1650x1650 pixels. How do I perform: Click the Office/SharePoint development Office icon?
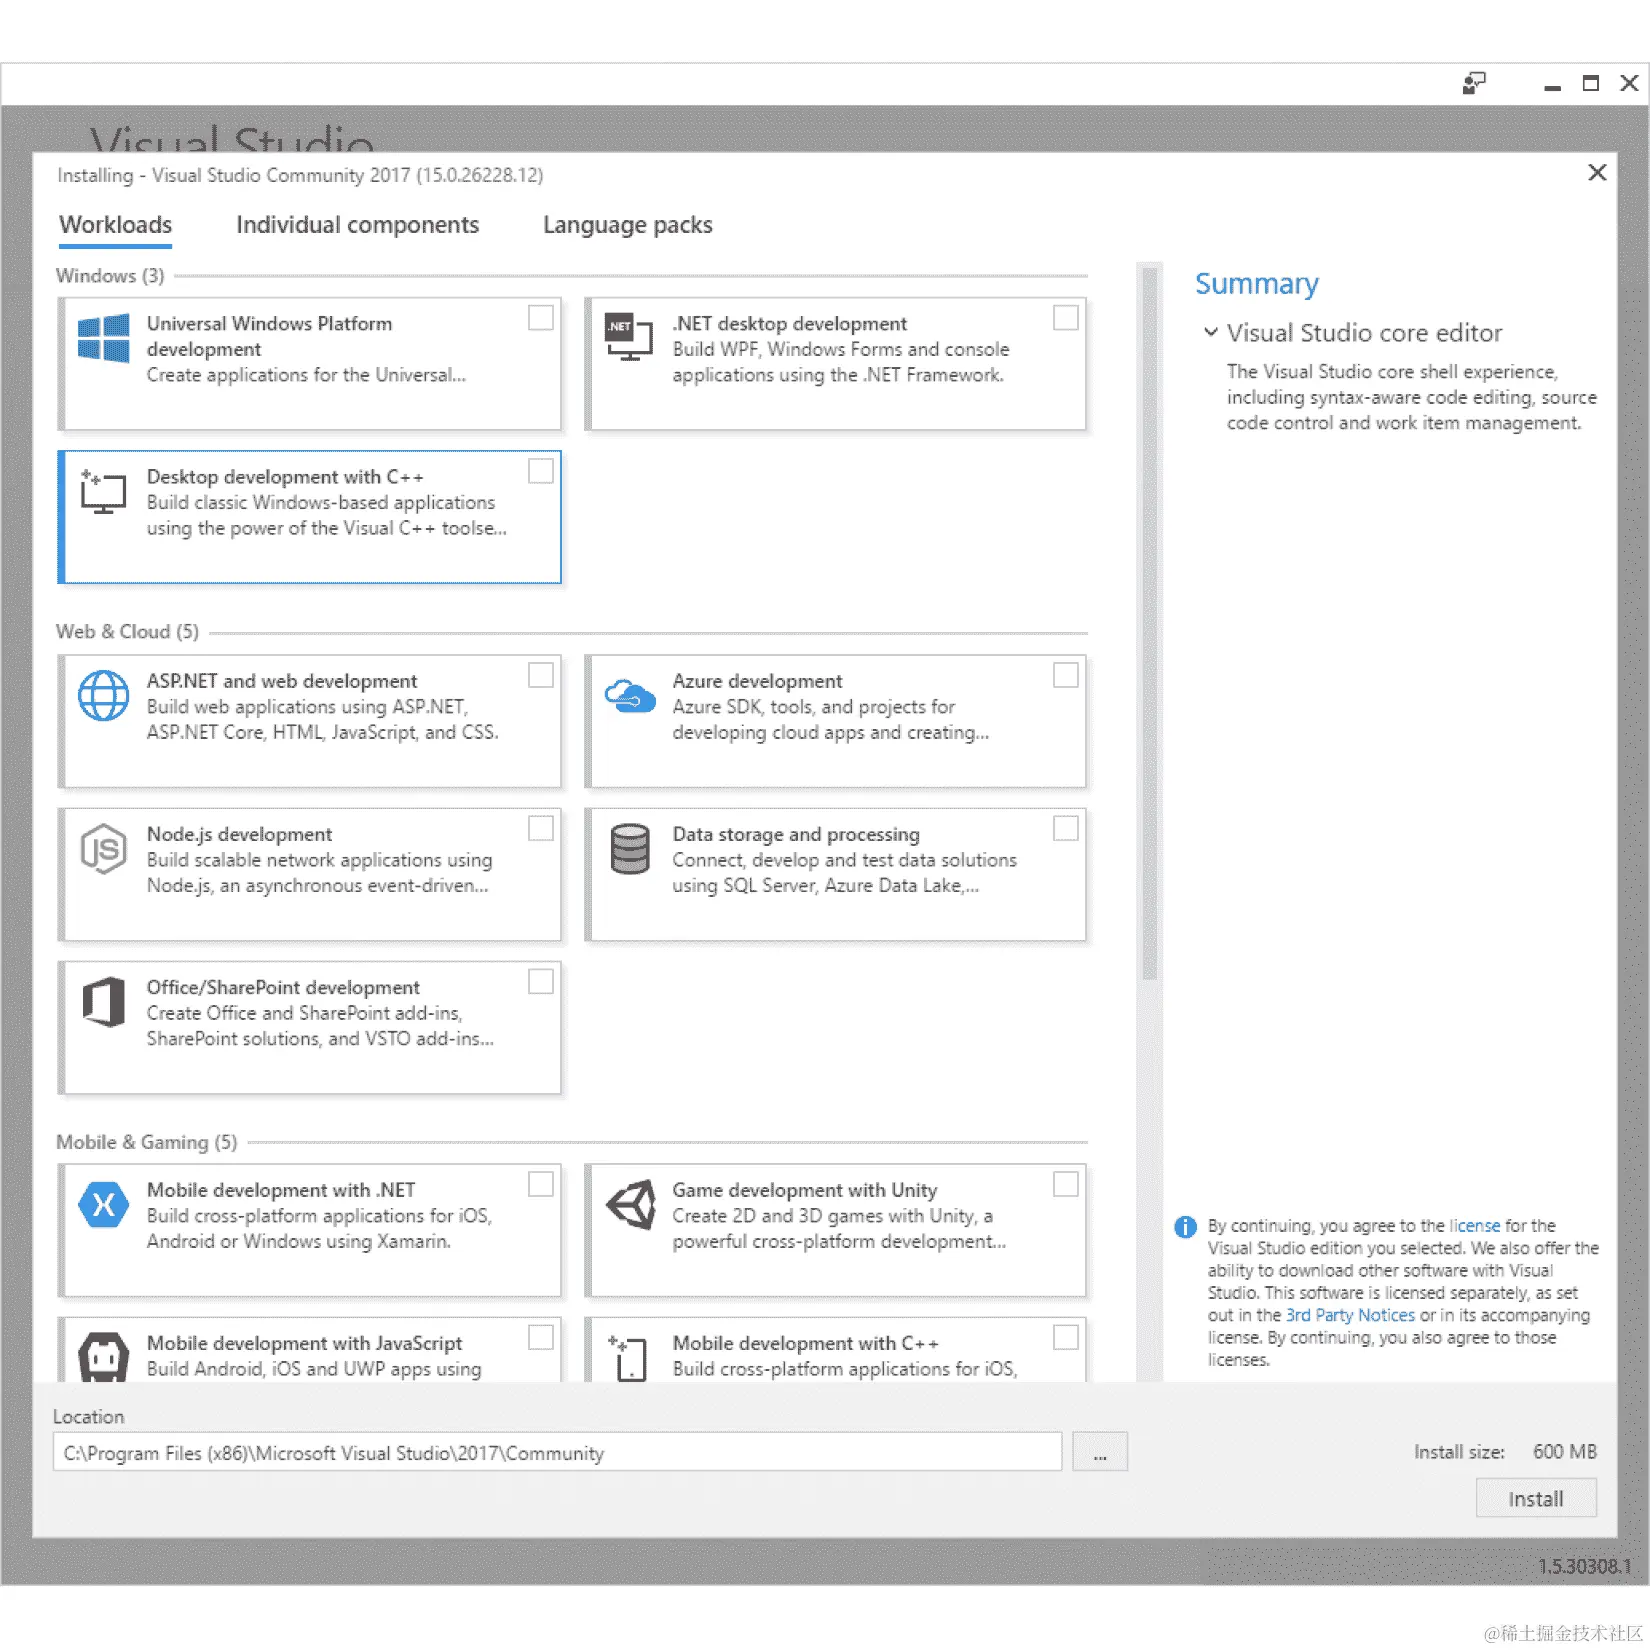pos(104,1002)
